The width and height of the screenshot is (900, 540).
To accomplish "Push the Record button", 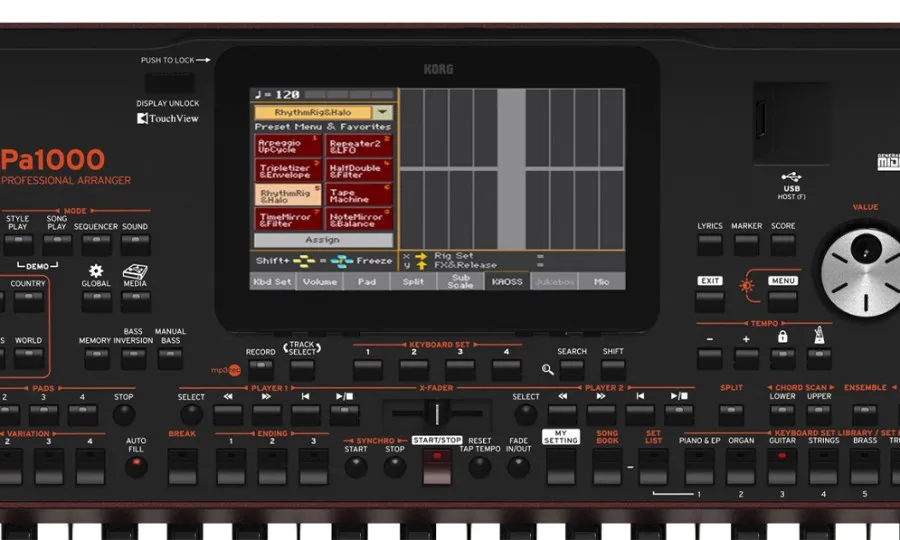I will (x=261, y=370).
